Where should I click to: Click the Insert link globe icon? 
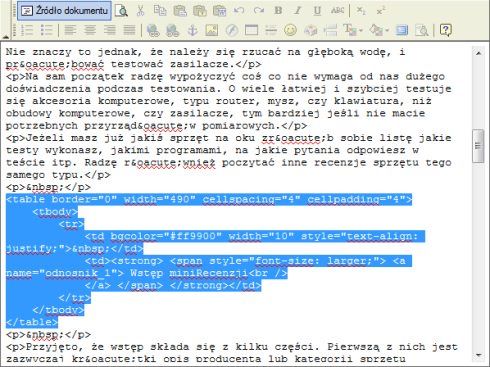153,30
